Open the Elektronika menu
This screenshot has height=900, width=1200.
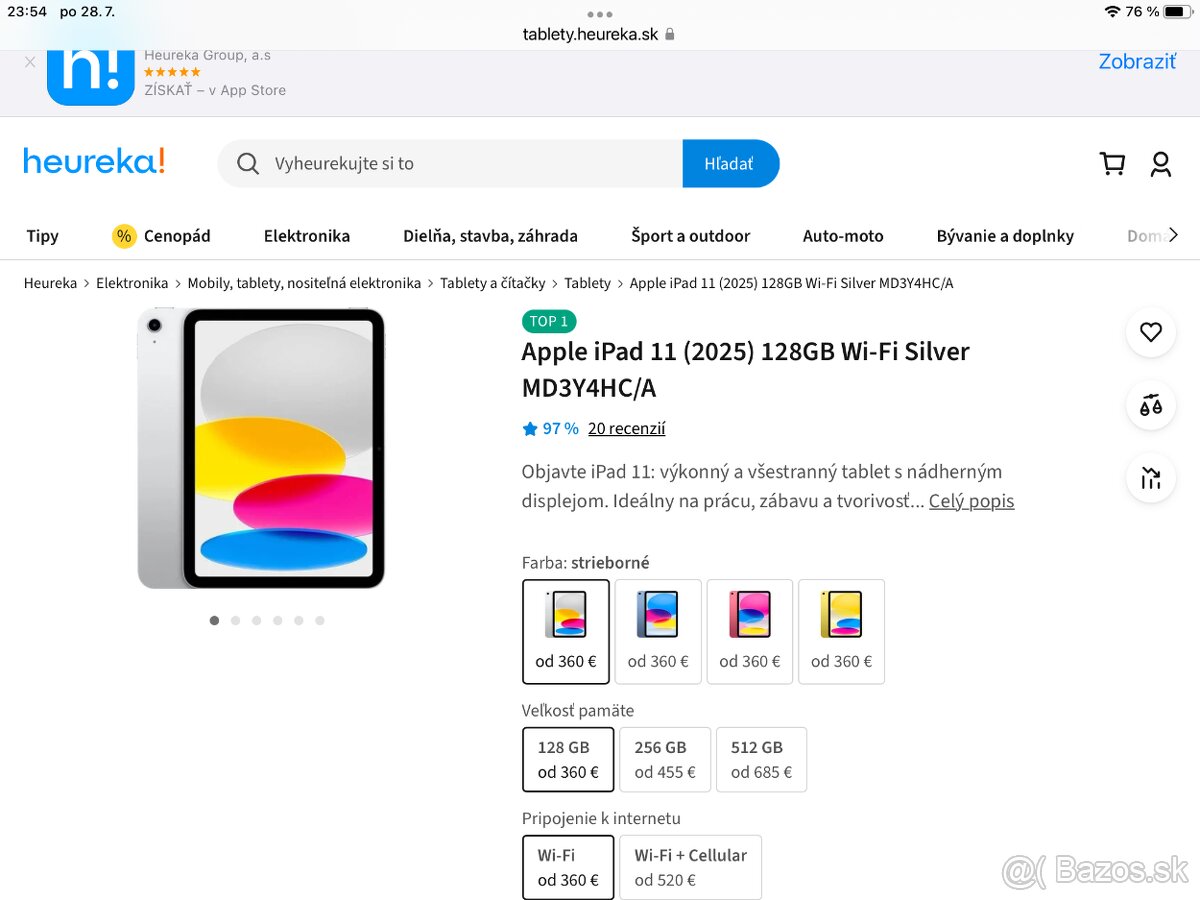(307, 236)
